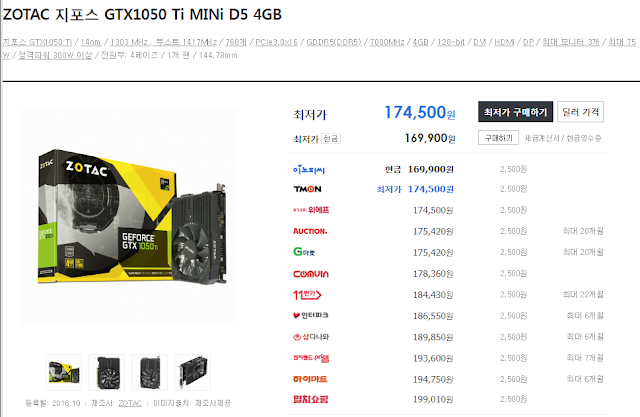Click the 인터파크 store logo

pos(311,315)
